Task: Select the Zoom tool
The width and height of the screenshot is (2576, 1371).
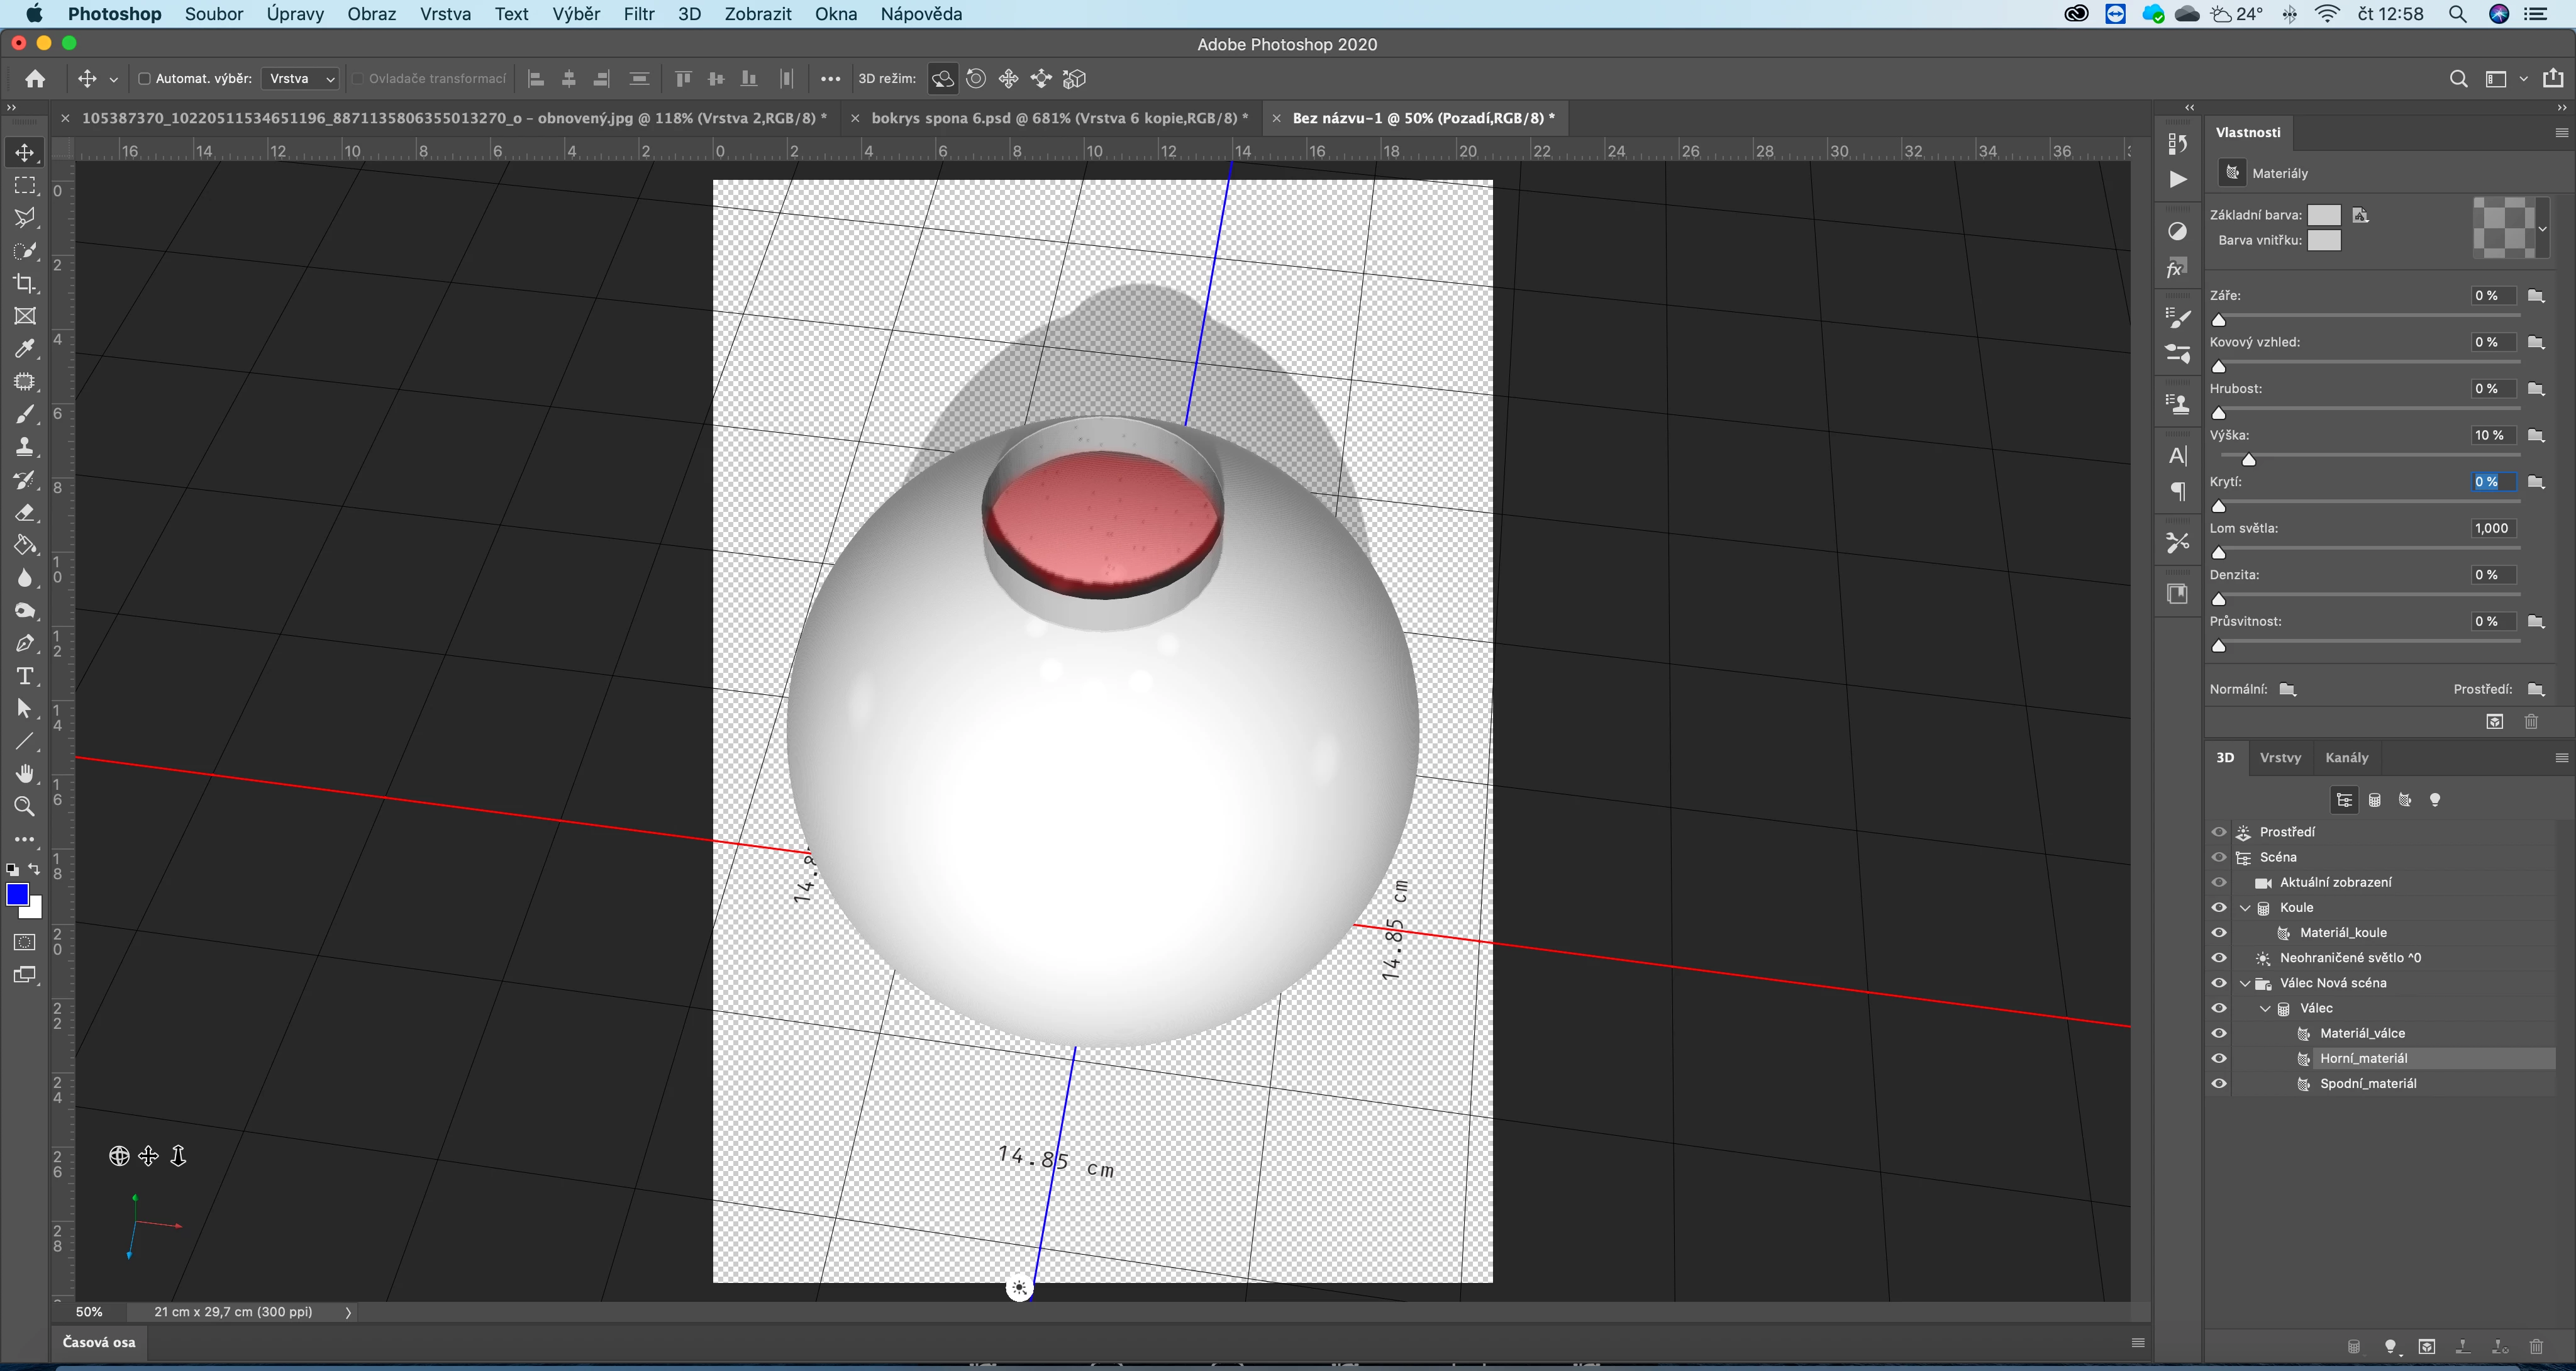Action: (25, 806)
